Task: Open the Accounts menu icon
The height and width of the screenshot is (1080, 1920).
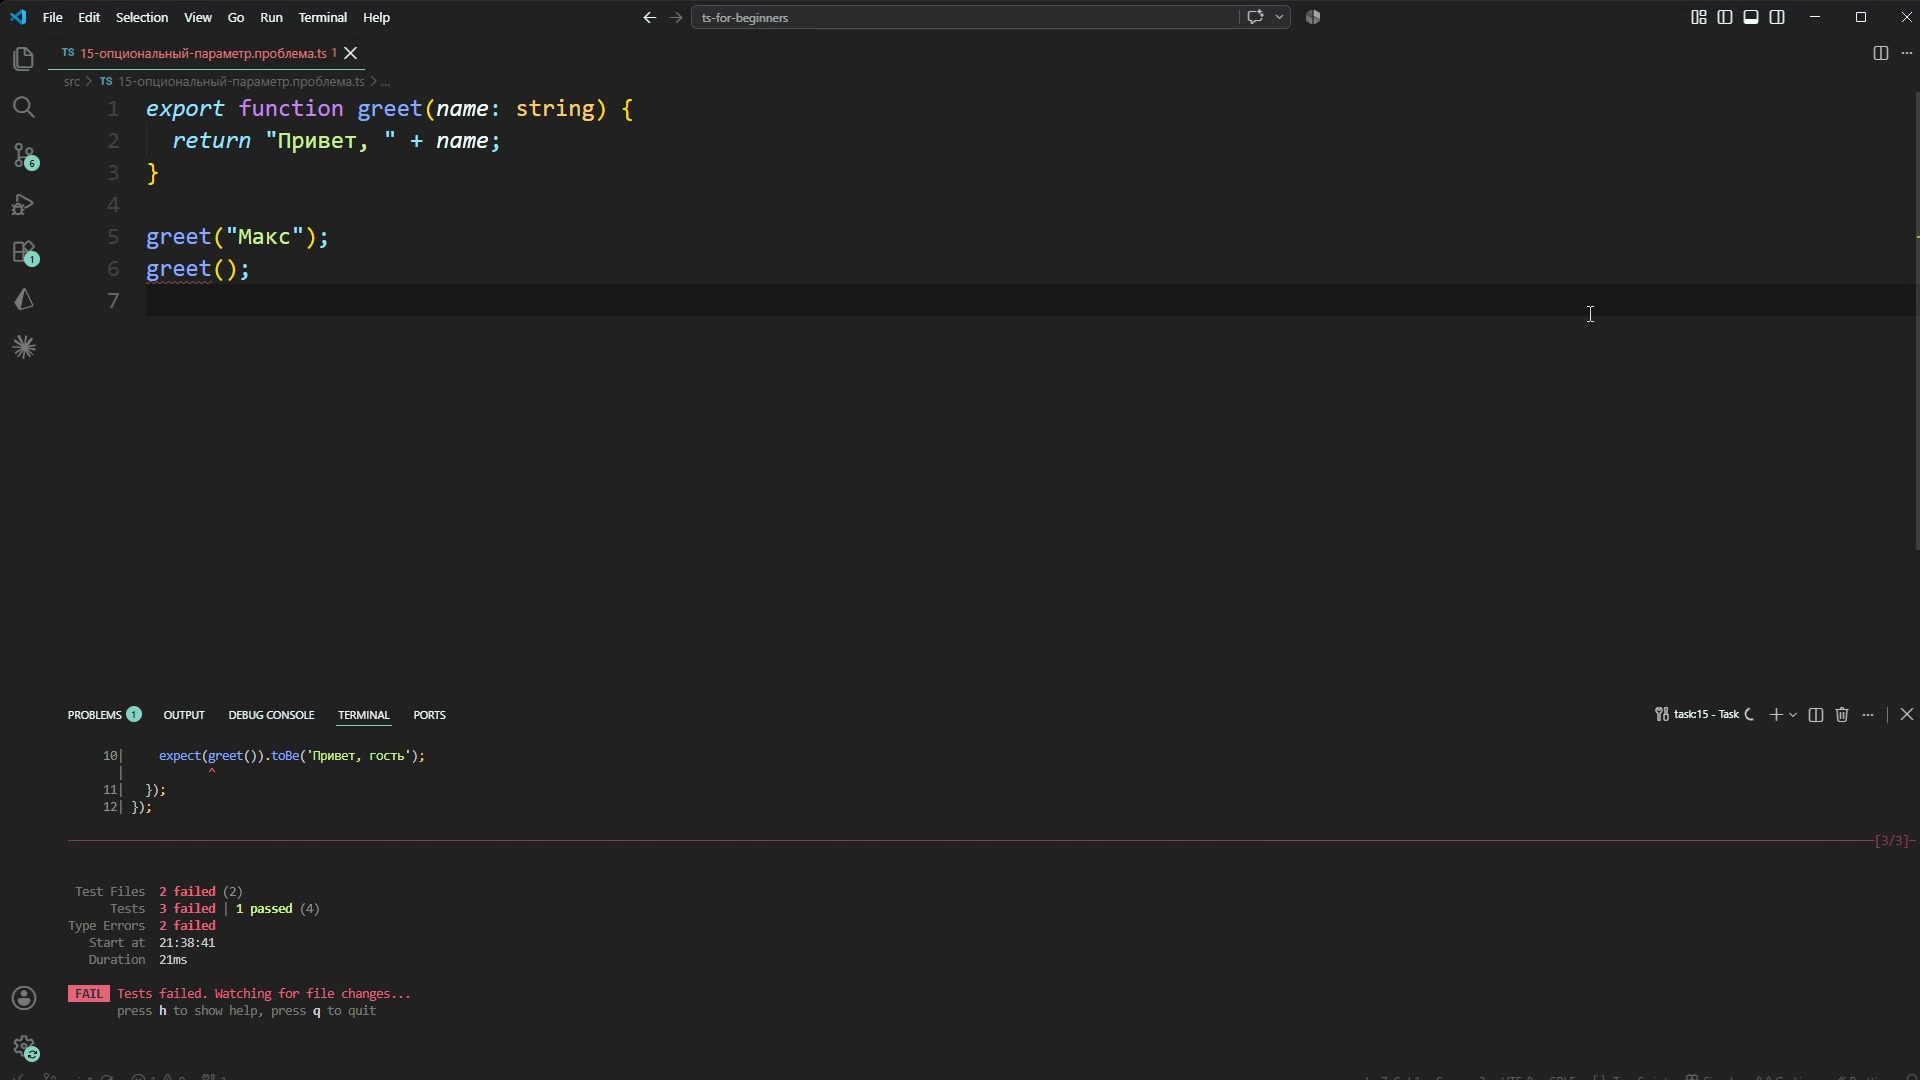Action: pos(24,998)
